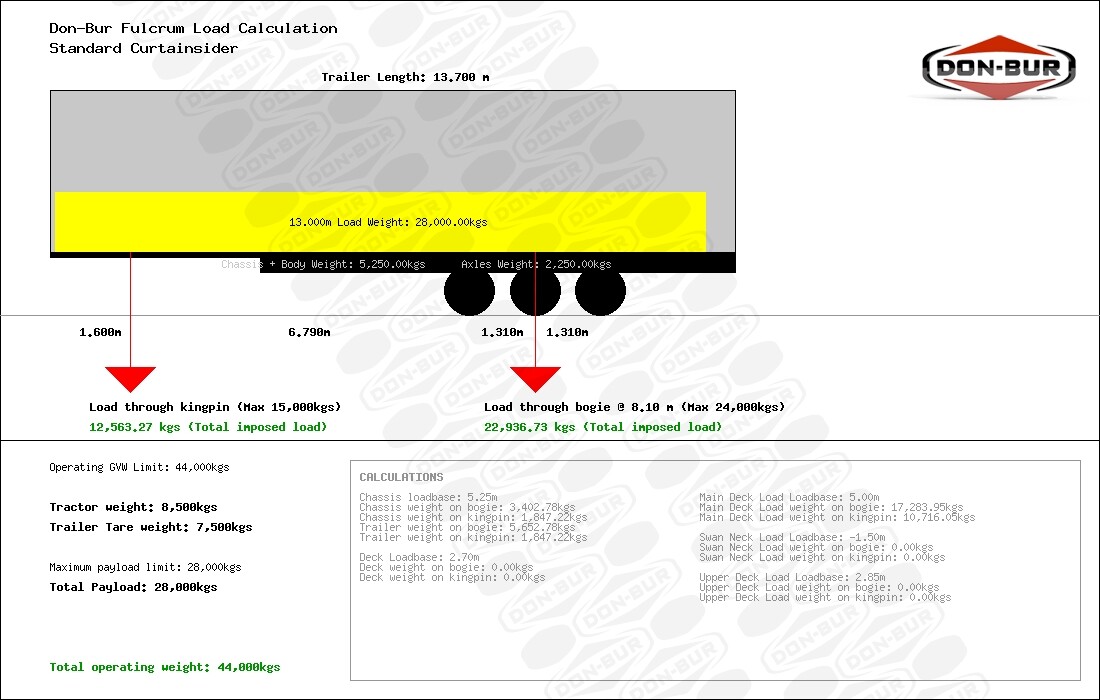Image resolution: width=1100 pixels, height=700 pixels.
Task: Click 'Deck weight on bogie: 0.00kgs'
Action: [x=446, y=567]
